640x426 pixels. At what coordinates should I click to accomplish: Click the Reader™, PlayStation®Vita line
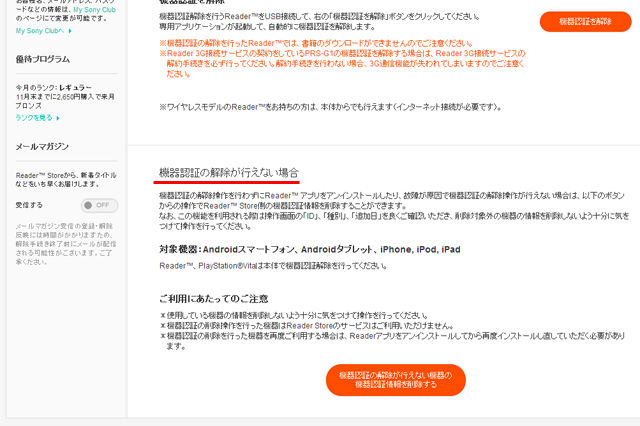273,266
